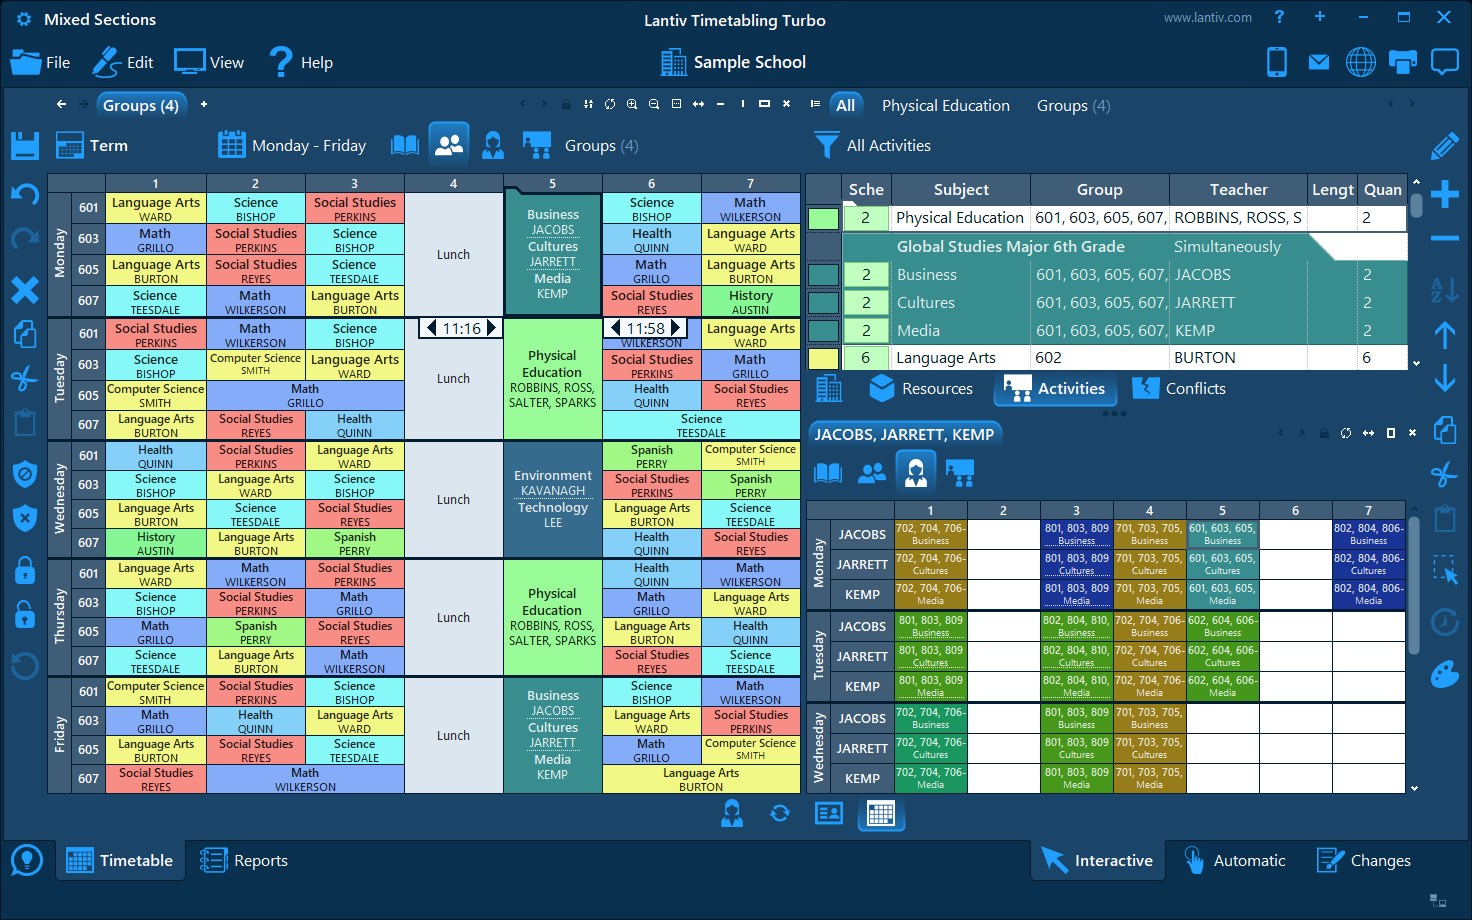
Task: Click the globe web icon in header
Action: [x=1361, y=62]
